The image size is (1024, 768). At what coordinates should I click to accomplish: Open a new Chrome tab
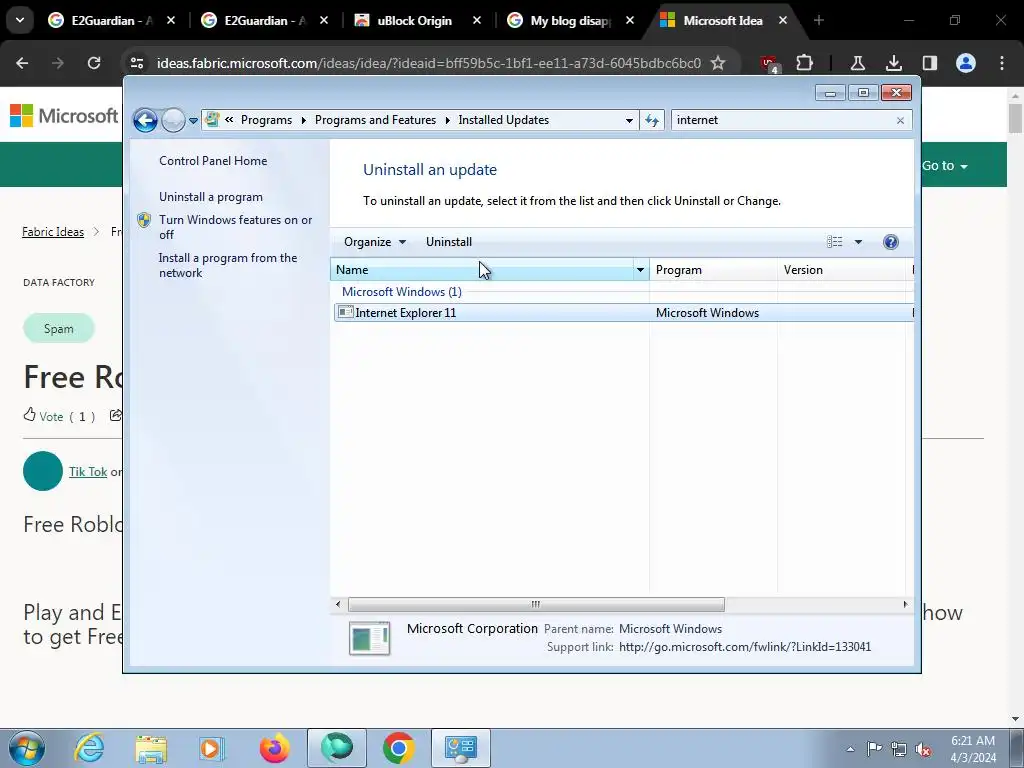point(818,21)
